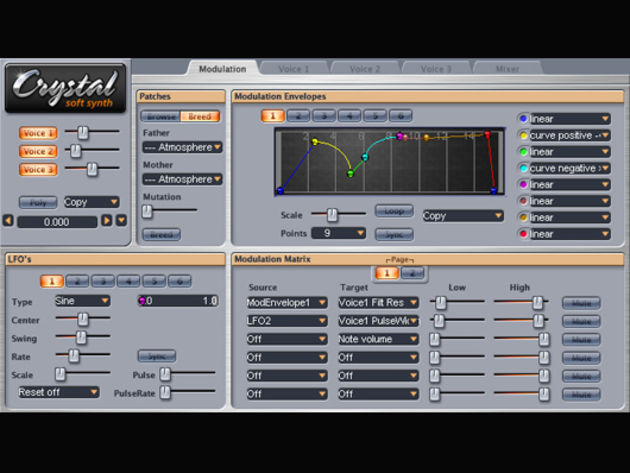Switch to the Modulation tab
Viewport: 630px width, 473px height.
click(223, 69)
